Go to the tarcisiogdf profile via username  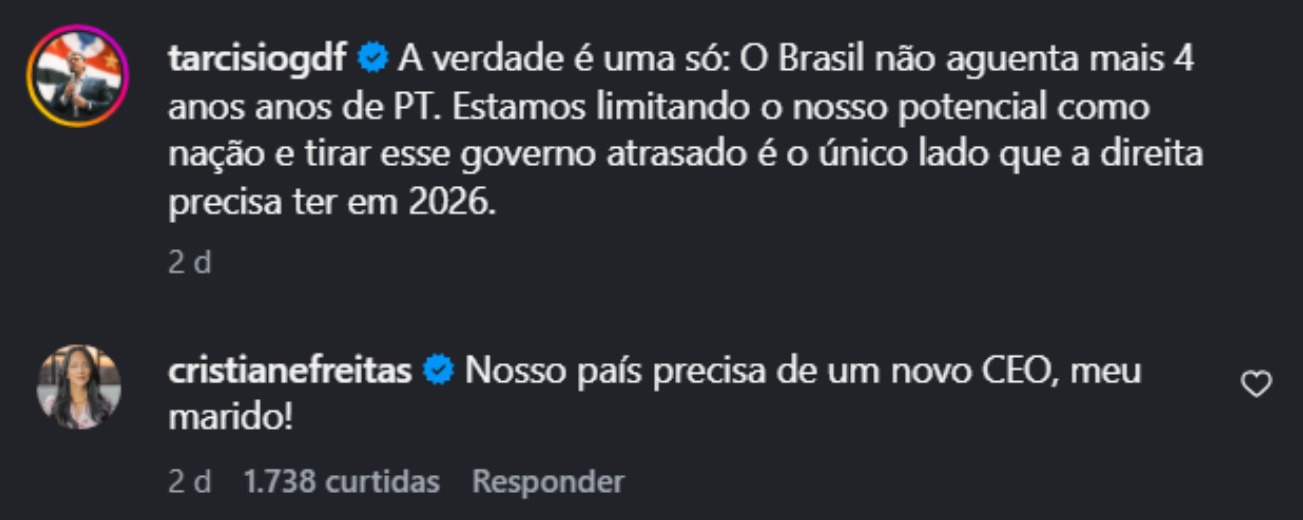258,60
